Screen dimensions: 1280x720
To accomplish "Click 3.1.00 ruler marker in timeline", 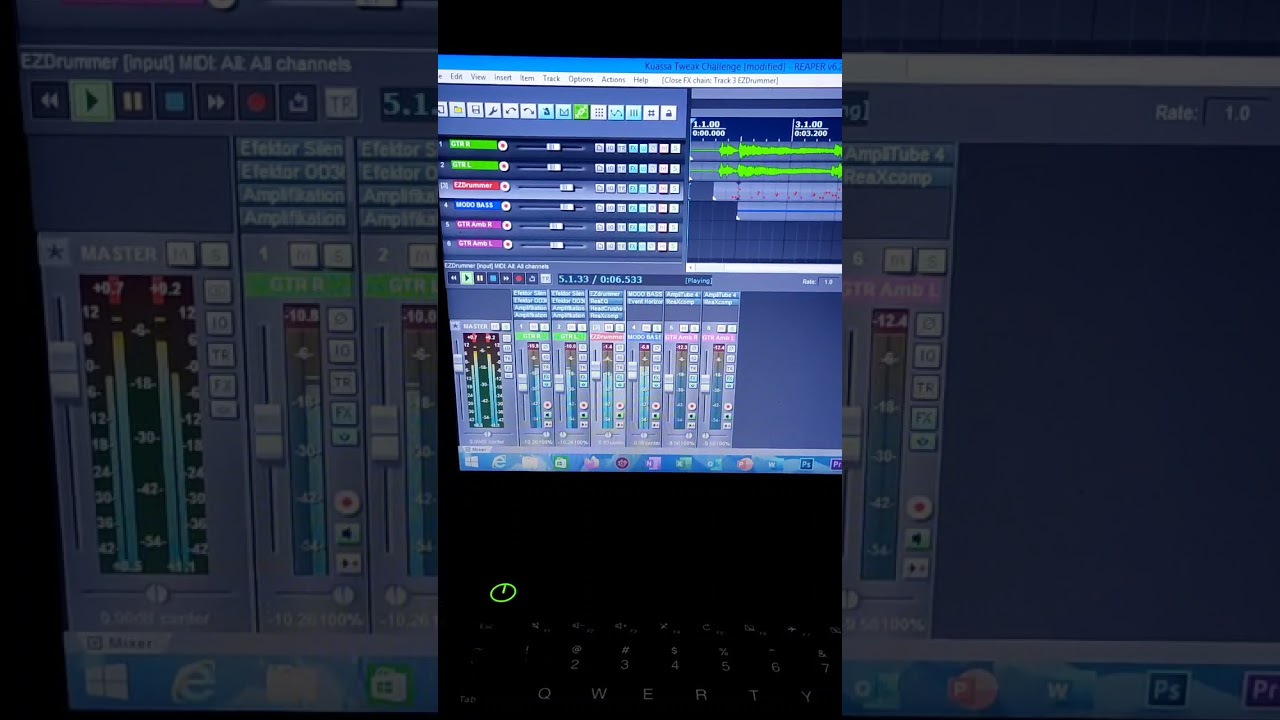I will click(809, 124).
